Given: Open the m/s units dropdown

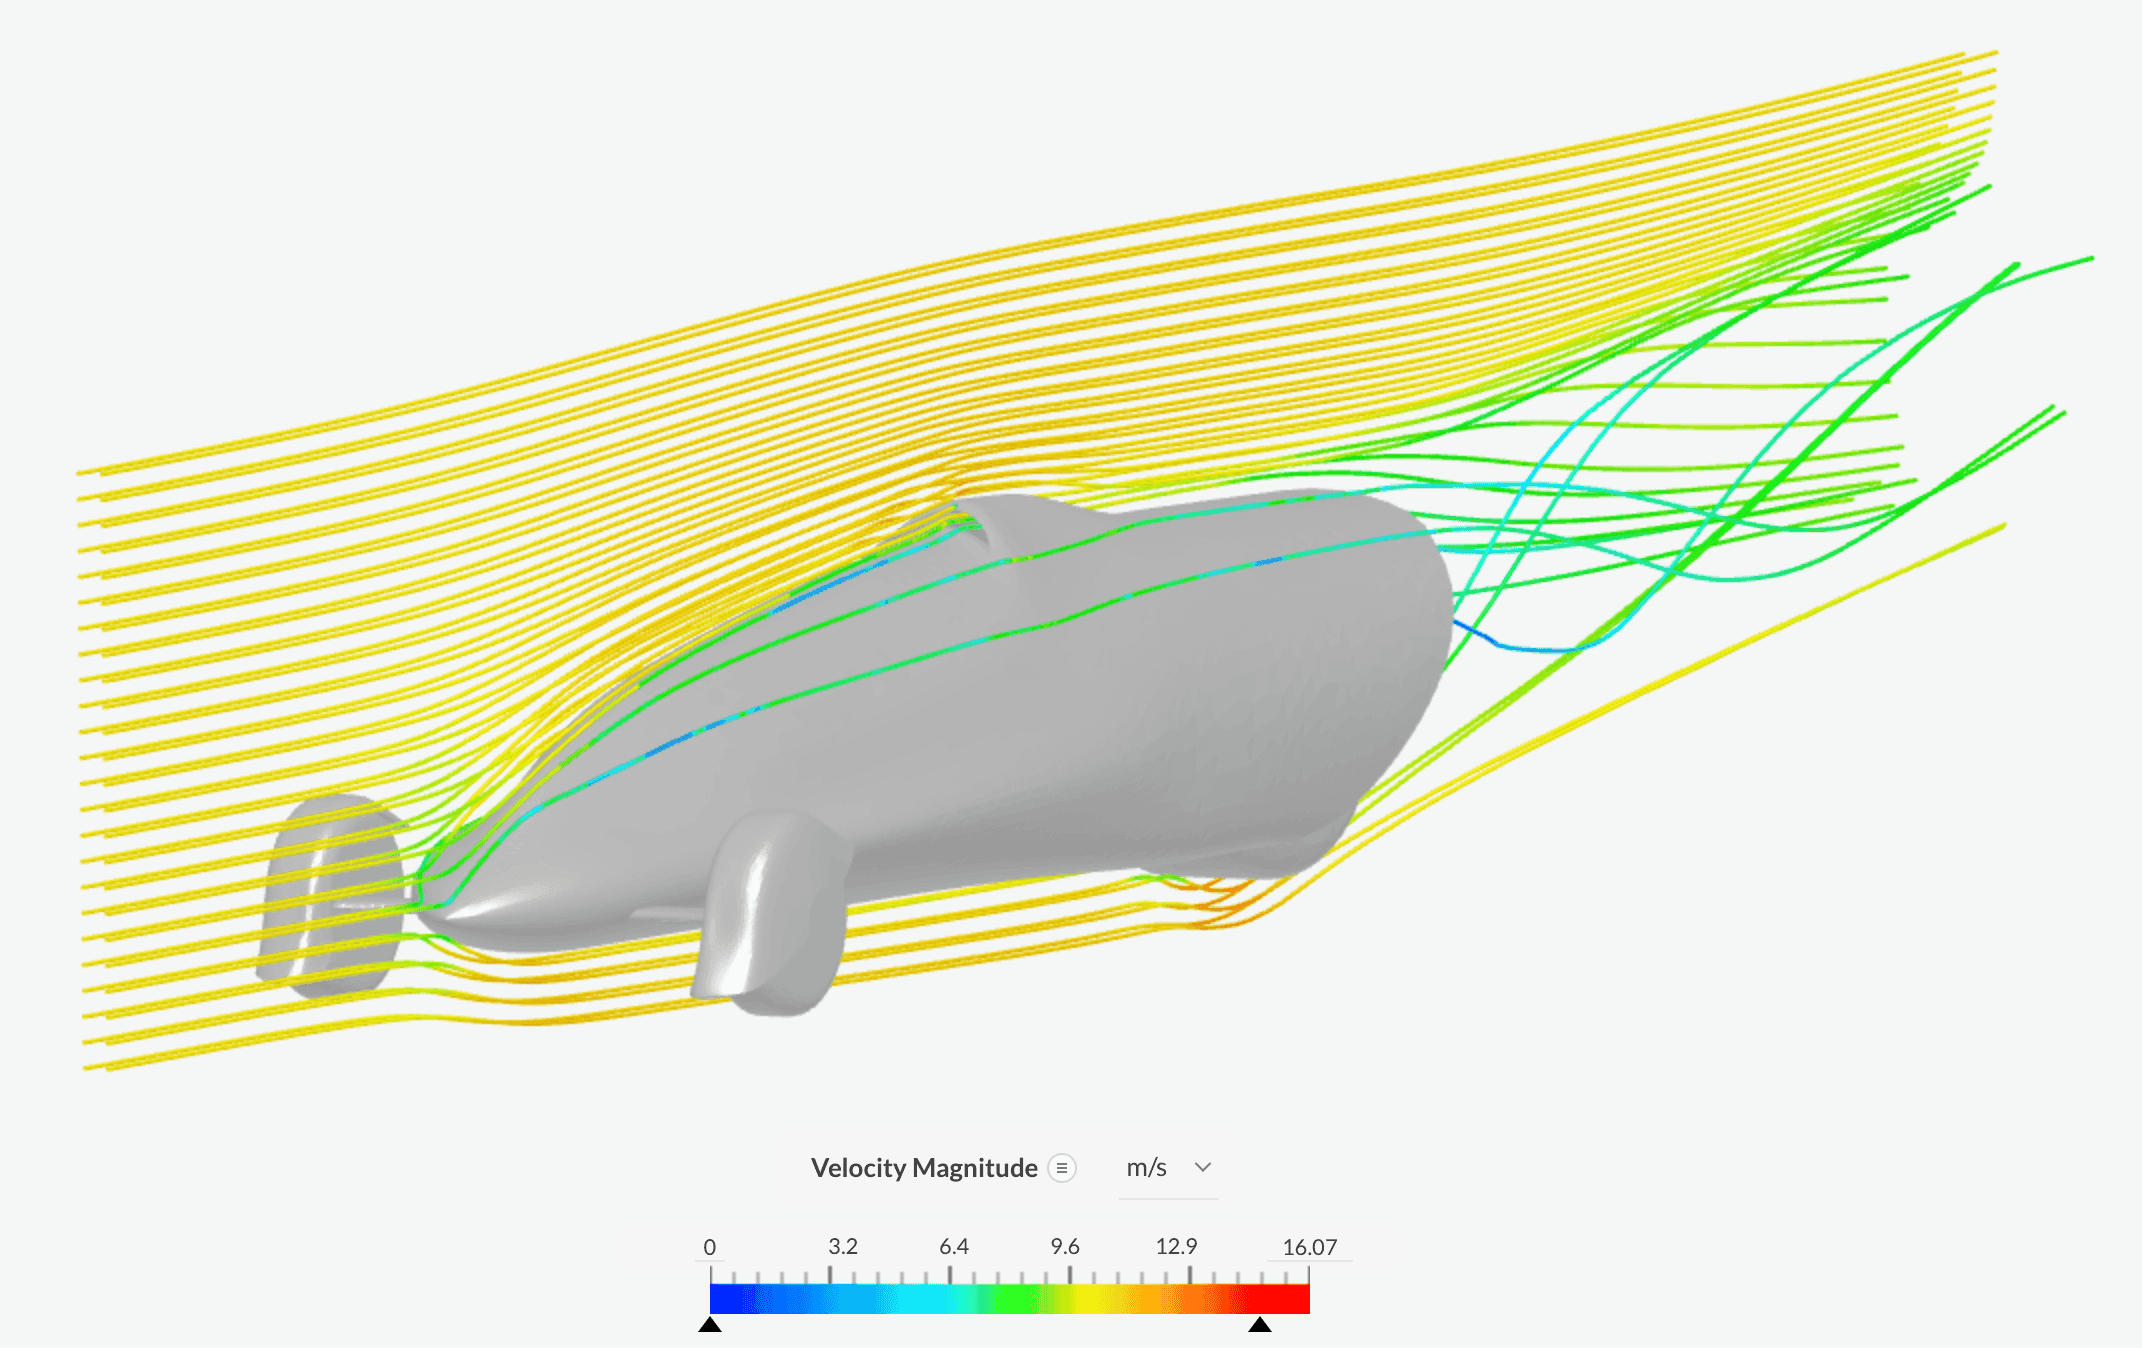Looking at the screenshot, I should tap(1168, 1168).
